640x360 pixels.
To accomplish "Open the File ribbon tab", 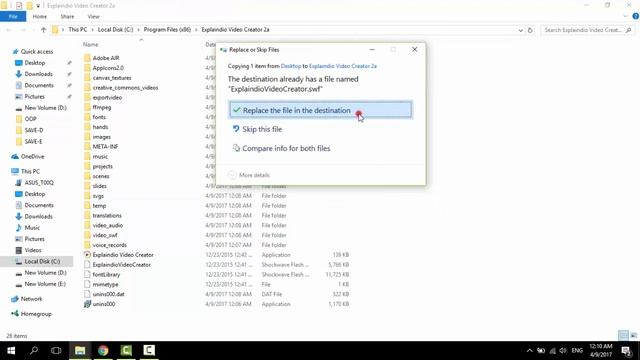I will pyautogui.click(x=13, y=17).
